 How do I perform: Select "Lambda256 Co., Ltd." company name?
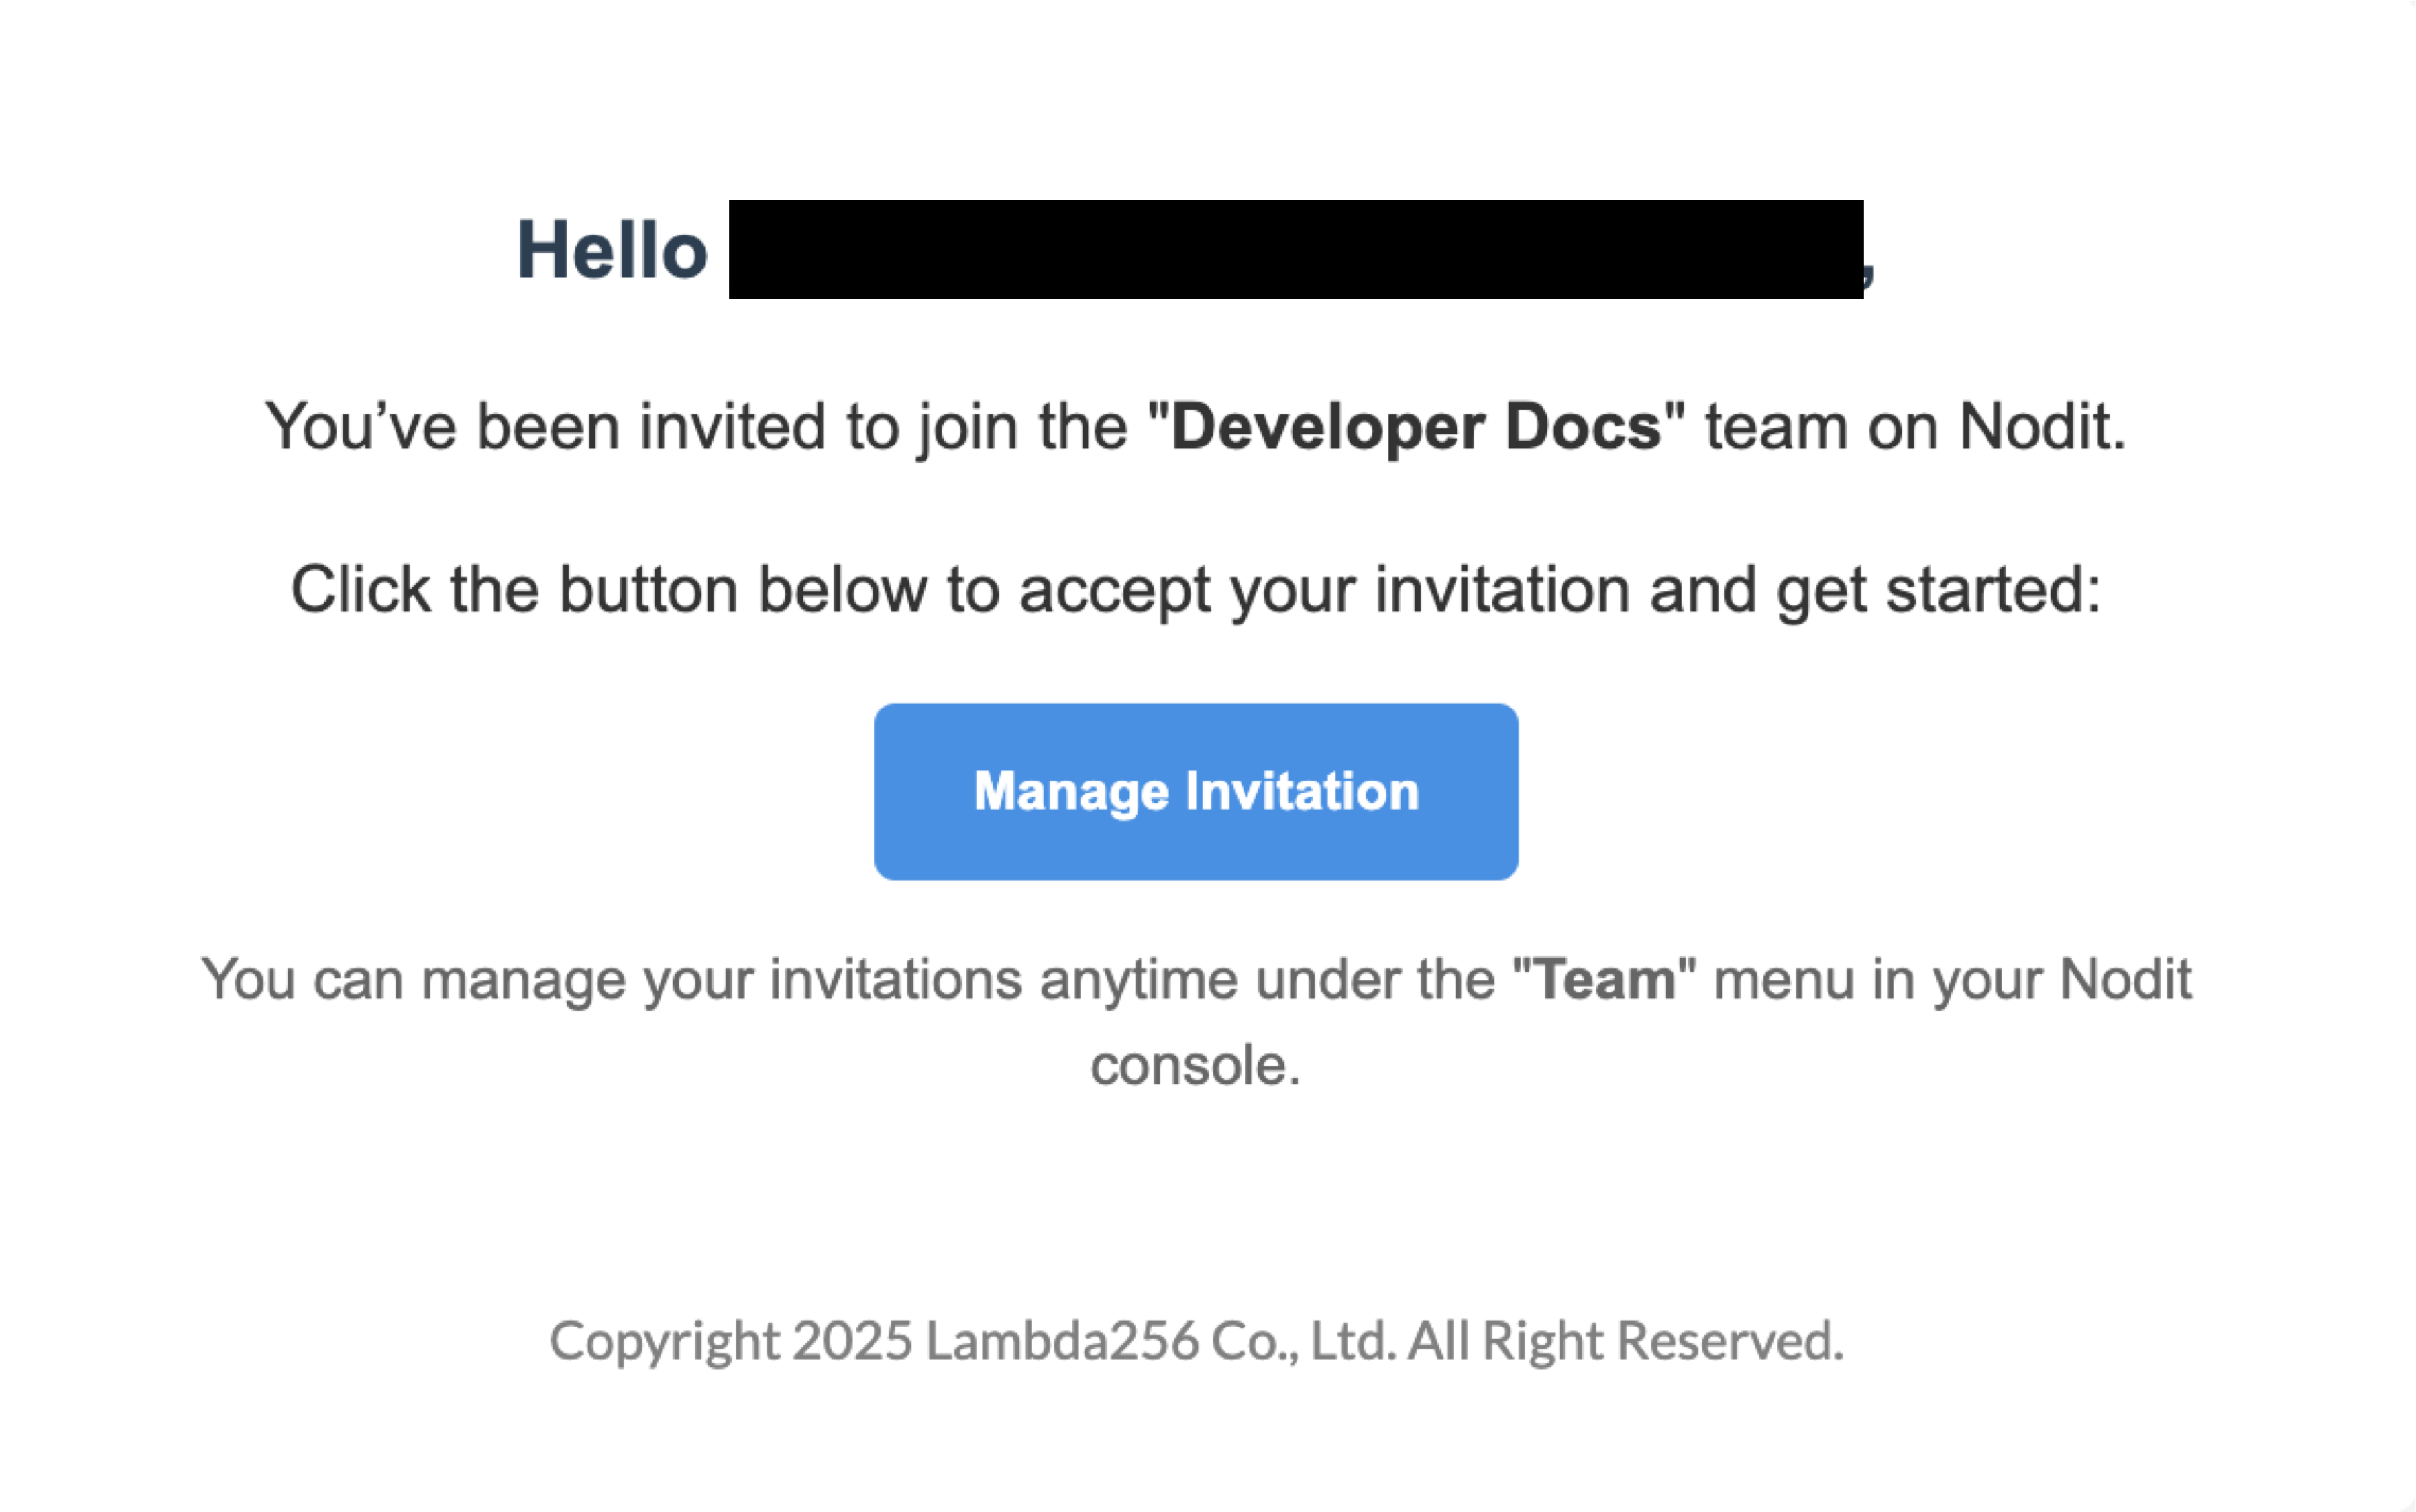1160,1337
